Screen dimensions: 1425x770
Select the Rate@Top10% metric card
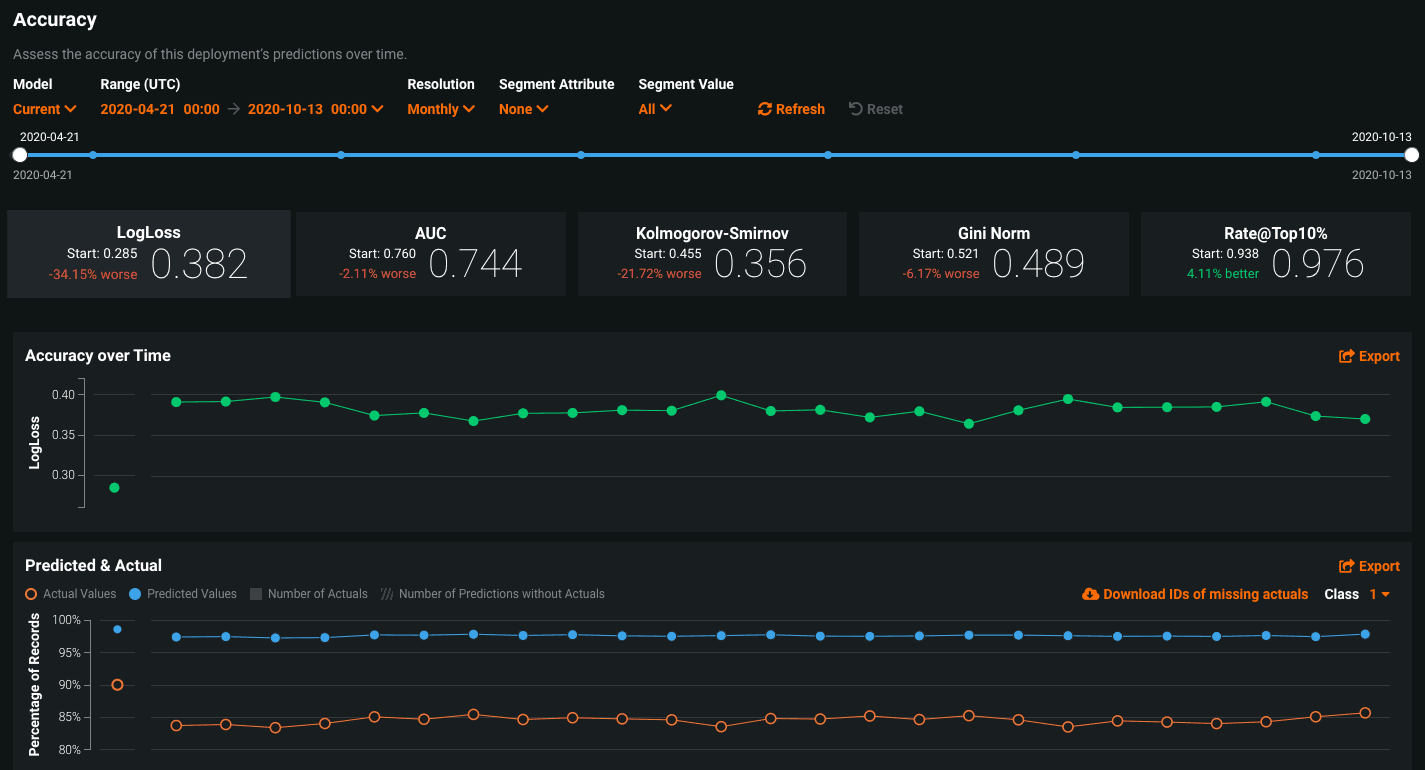pos(1276,253)
